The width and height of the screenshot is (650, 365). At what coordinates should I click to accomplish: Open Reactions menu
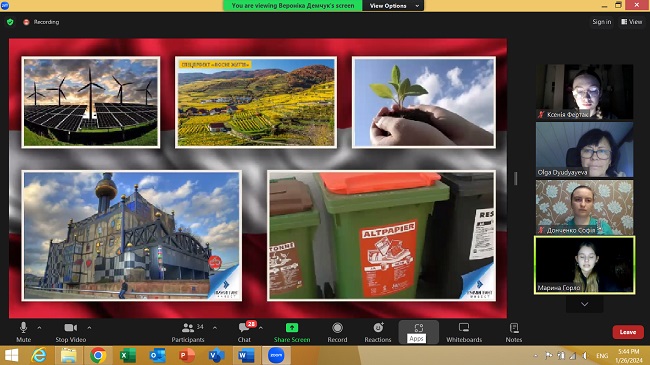(378, 332)
